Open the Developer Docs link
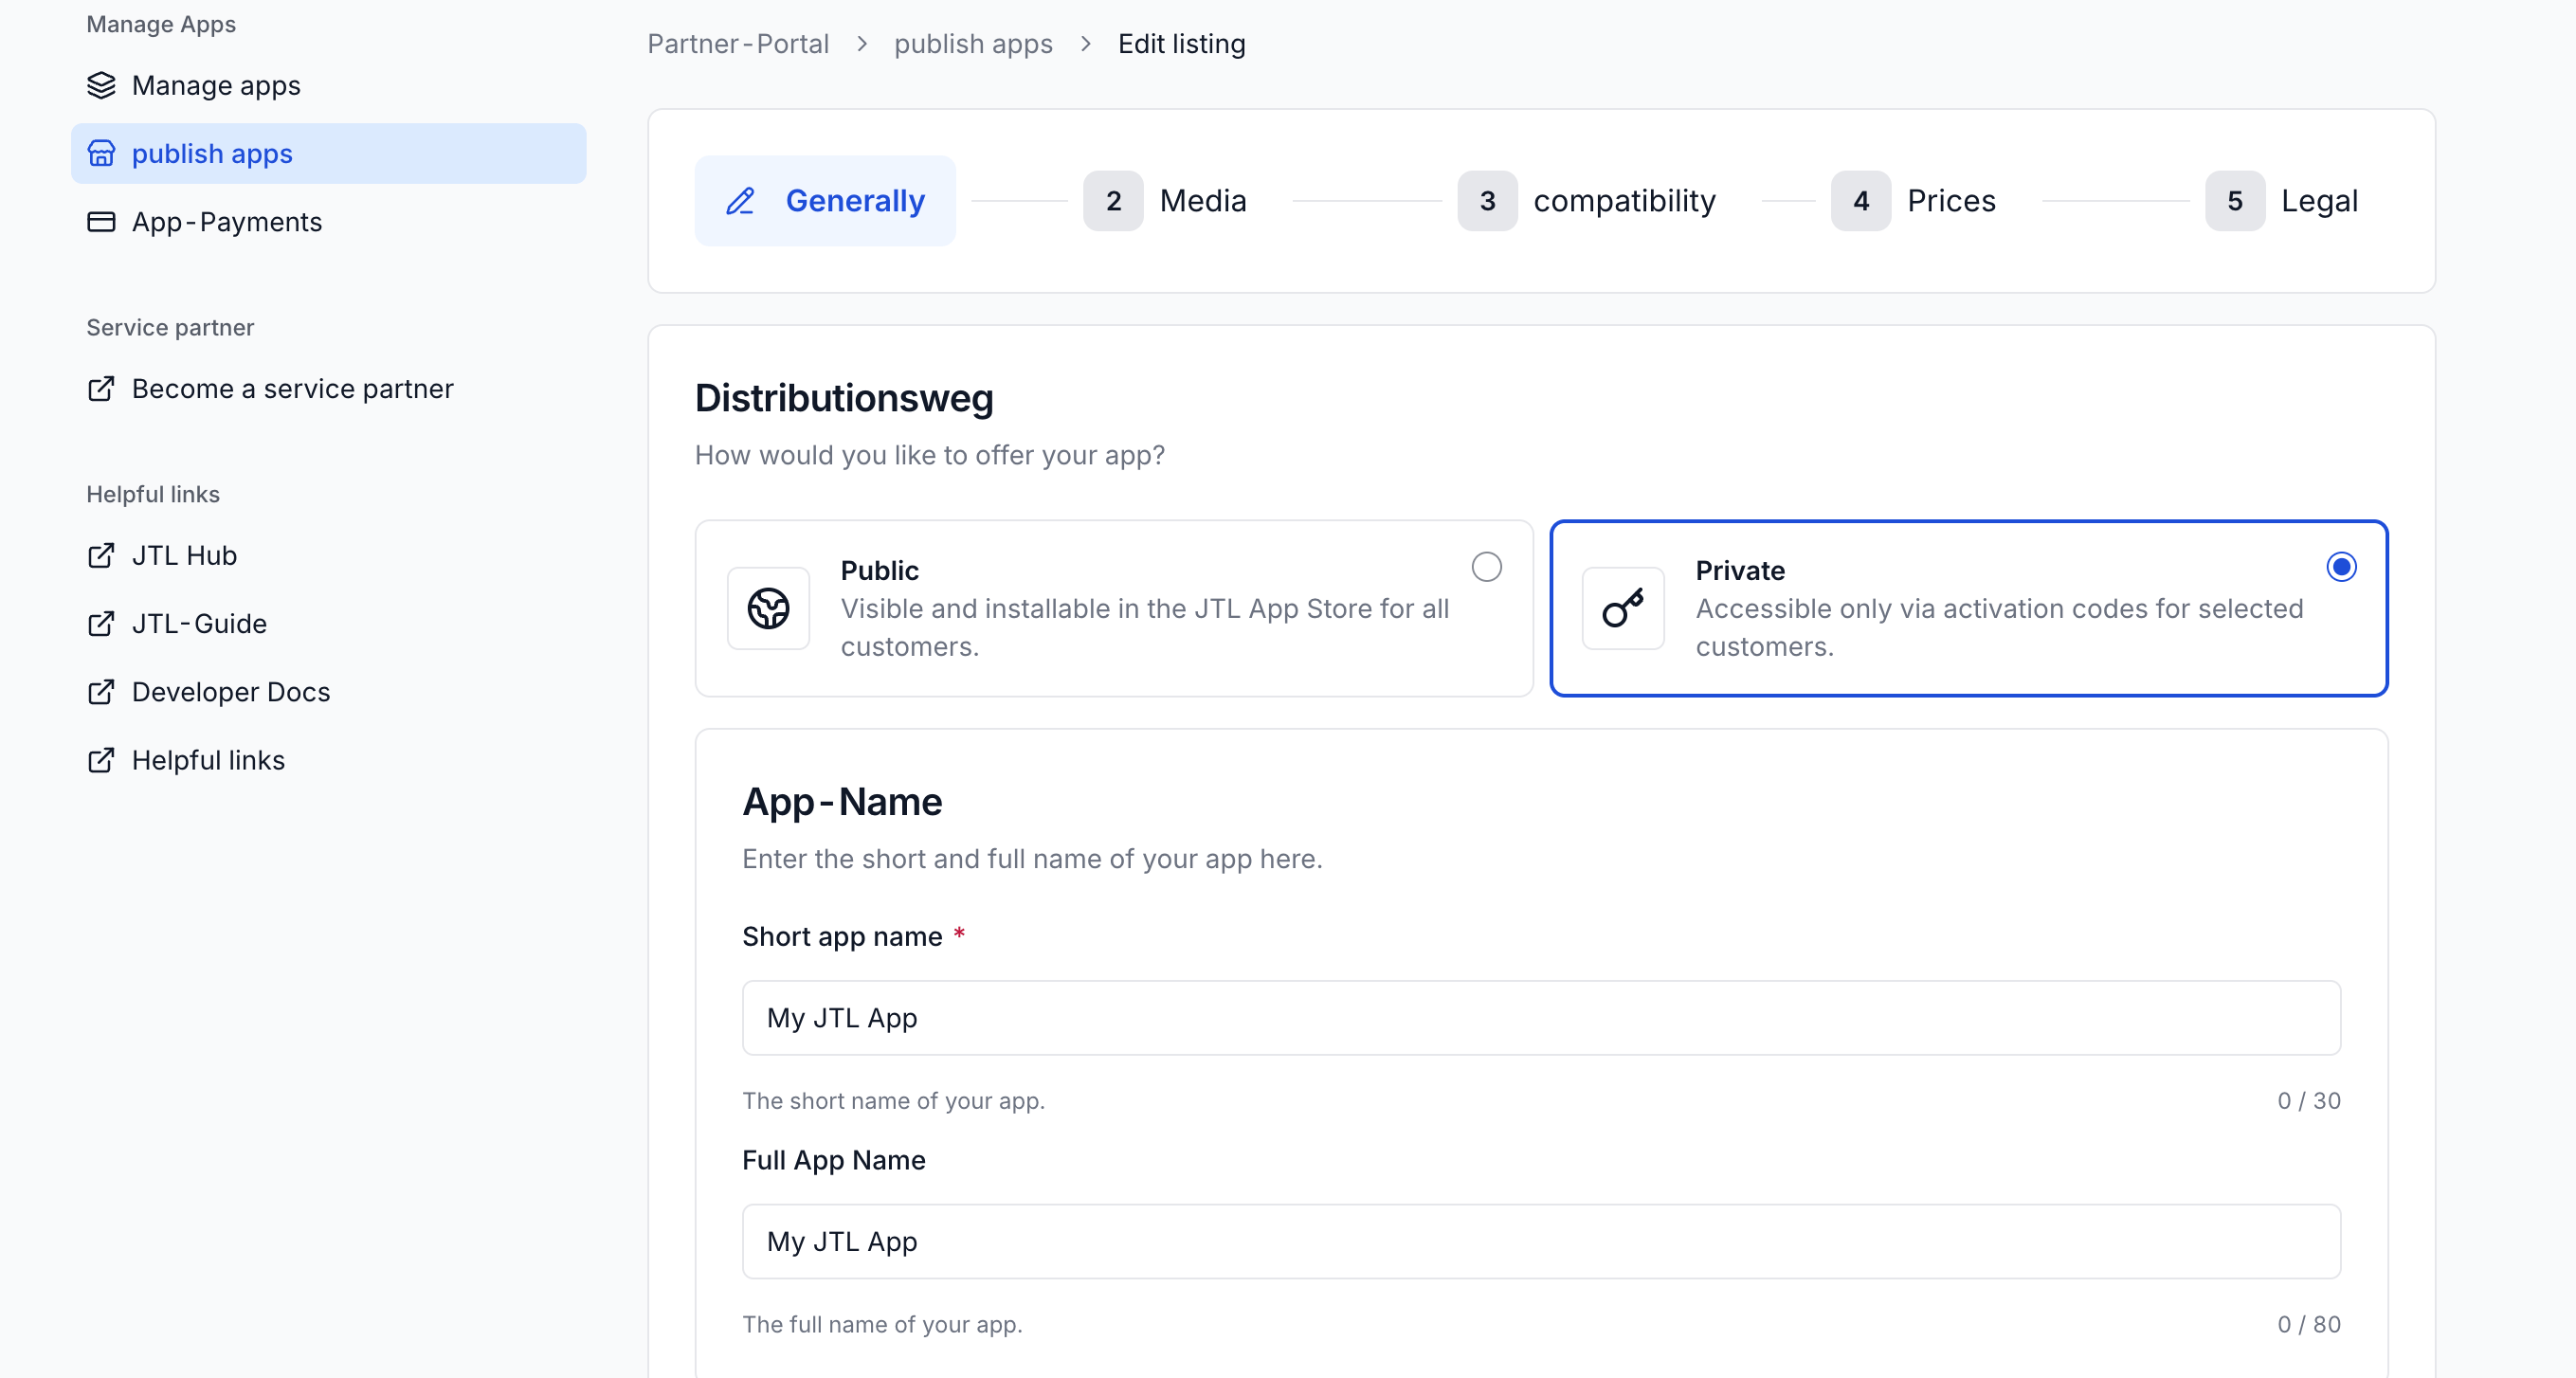2576x1378 pixels. 328,691
